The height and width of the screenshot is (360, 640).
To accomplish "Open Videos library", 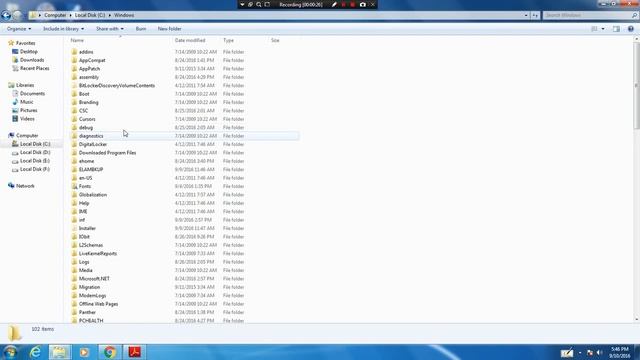I will [x=27, y=119].
